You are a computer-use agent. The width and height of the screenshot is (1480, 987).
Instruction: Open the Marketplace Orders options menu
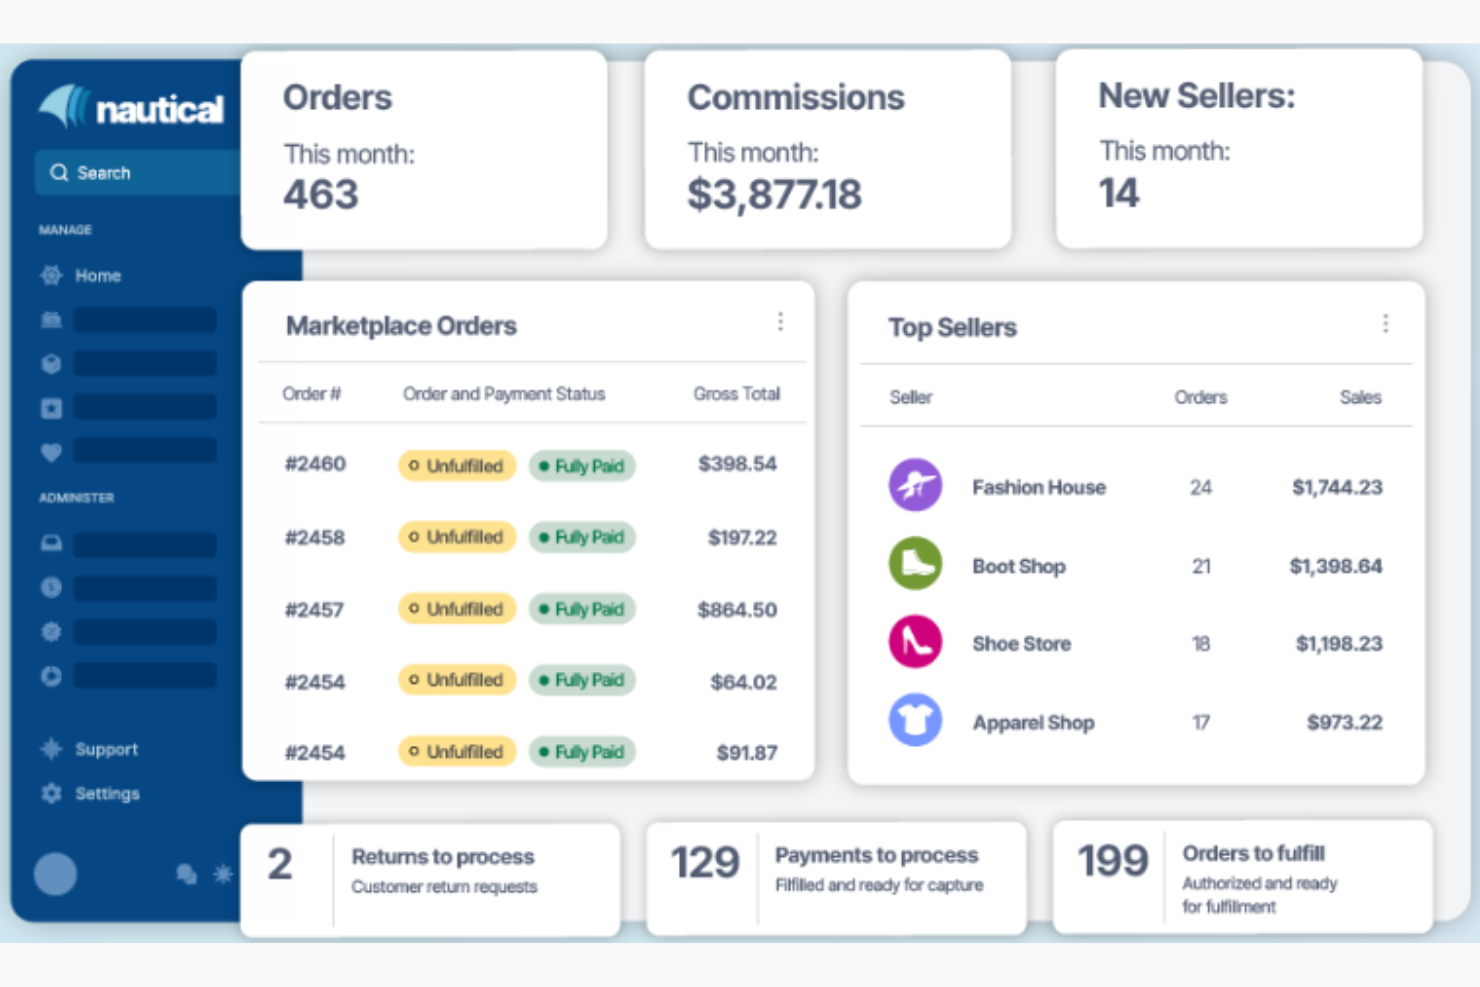781,322
